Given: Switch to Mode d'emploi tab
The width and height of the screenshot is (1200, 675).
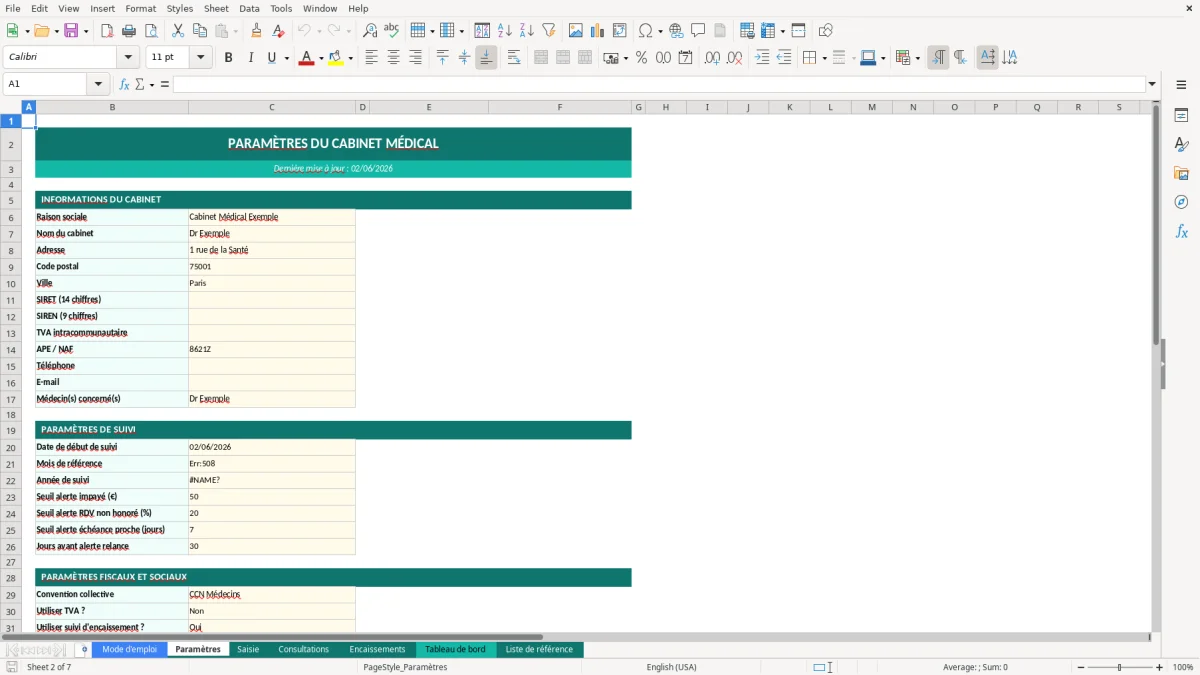Looking at the screenshot, I should click(x=129, y=649).
